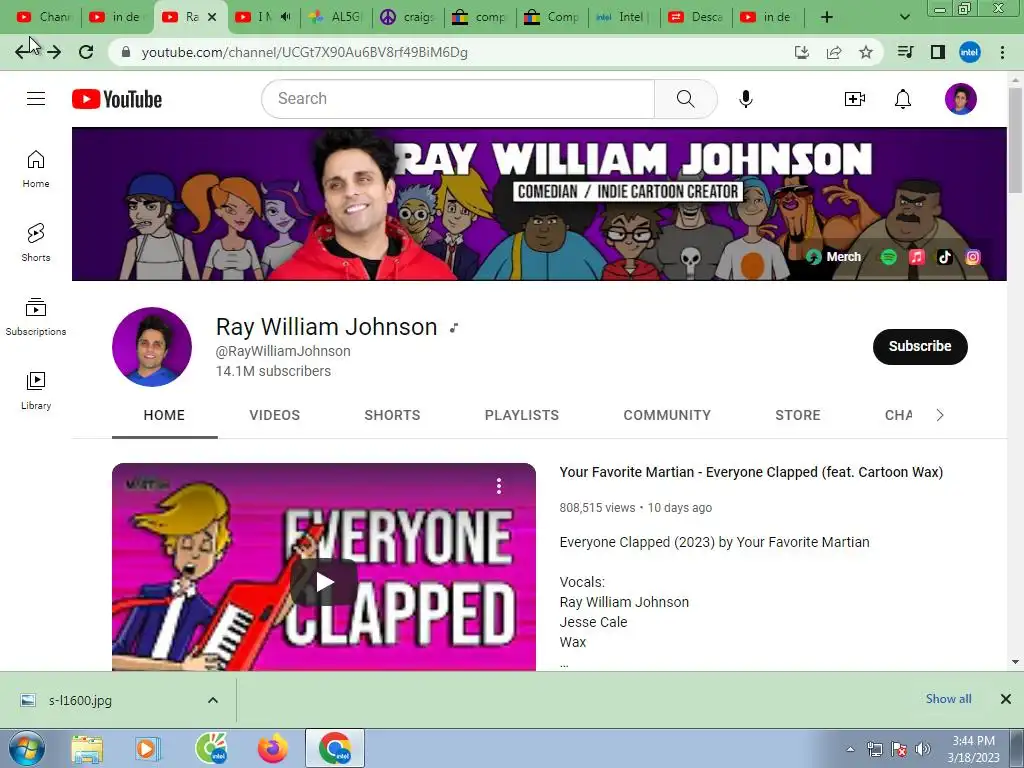Click the video three-dot options
Screen dimensions: 1024x768
click(x=499, y=486)
